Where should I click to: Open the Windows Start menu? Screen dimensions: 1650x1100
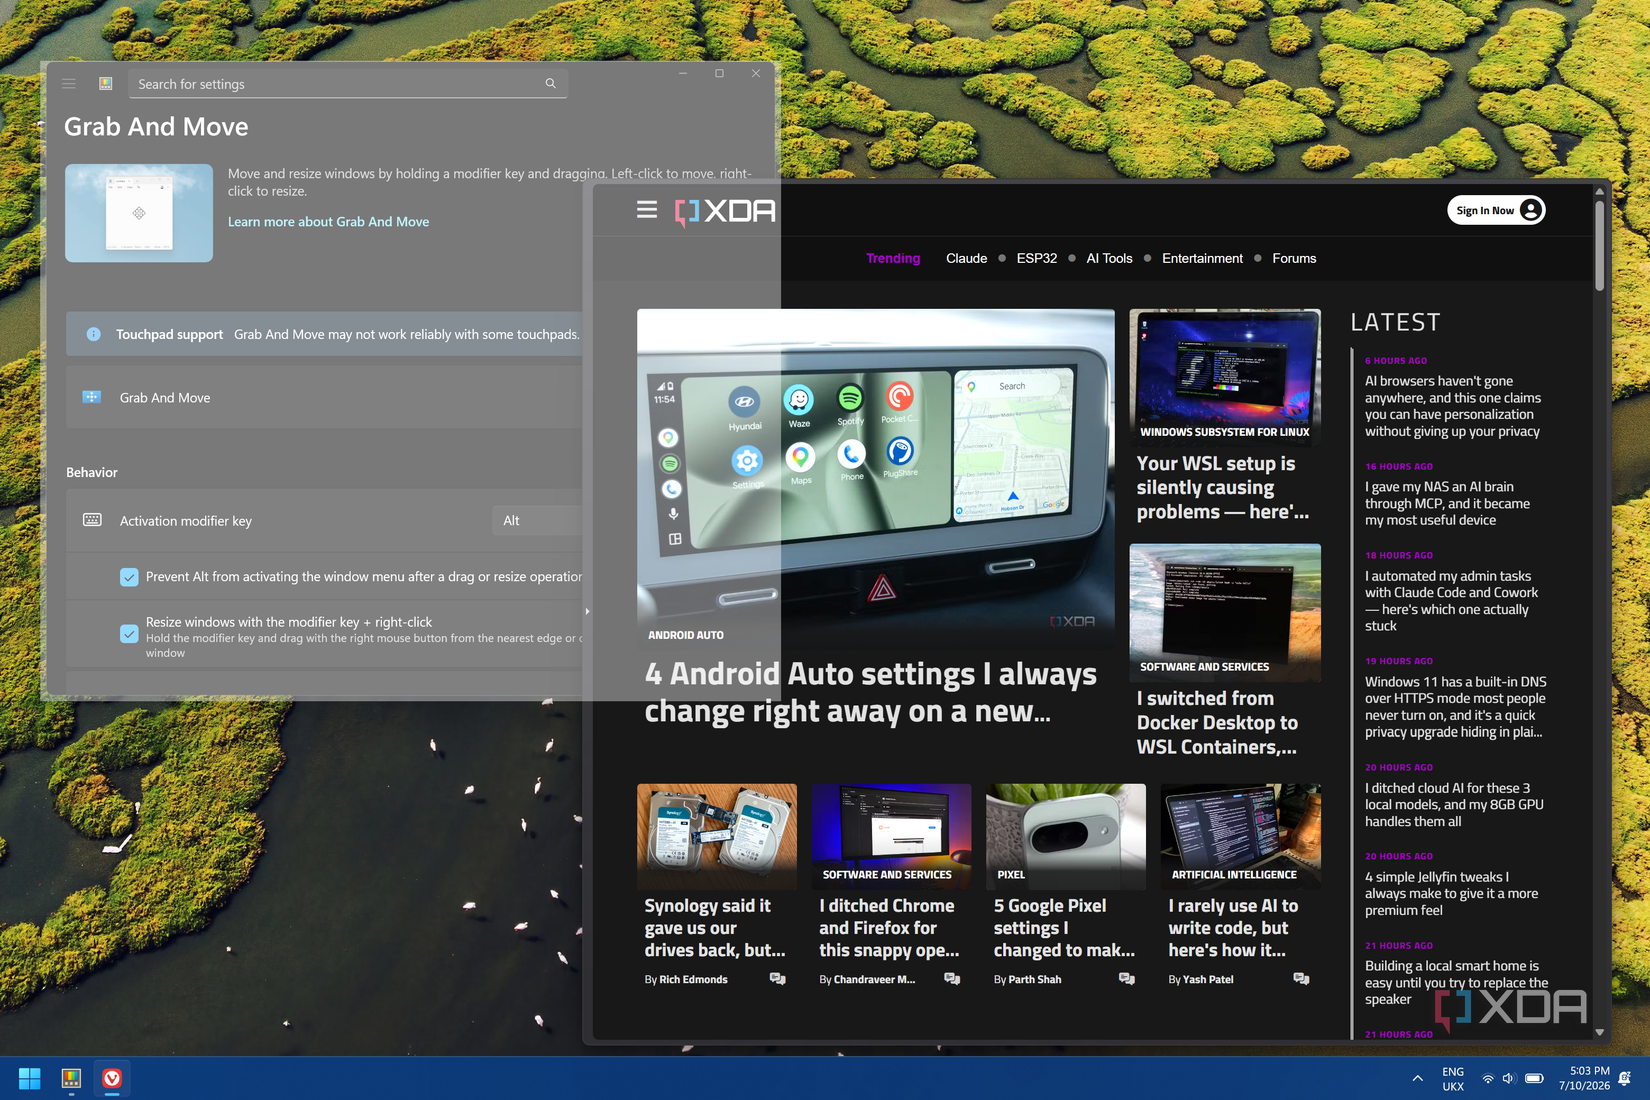(30, 1078)
